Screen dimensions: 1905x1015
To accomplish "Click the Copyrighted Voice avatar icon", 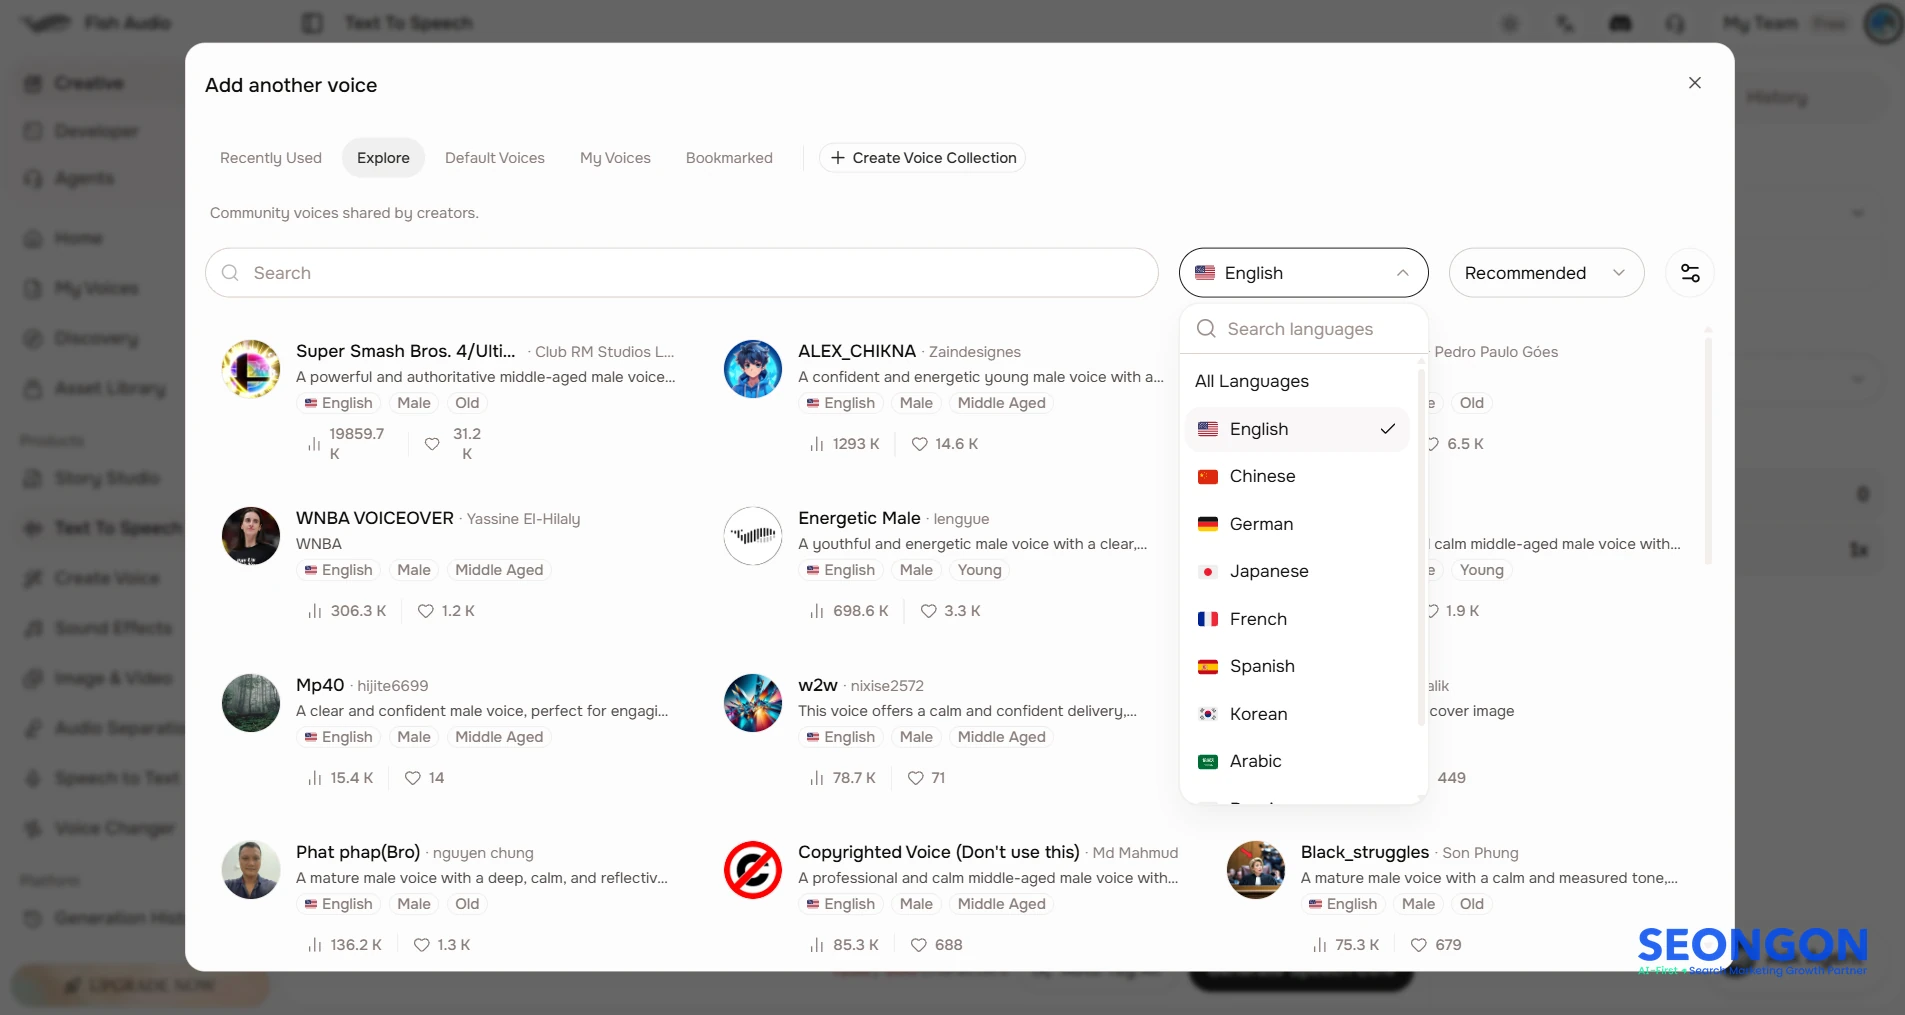I will [753, 870].
